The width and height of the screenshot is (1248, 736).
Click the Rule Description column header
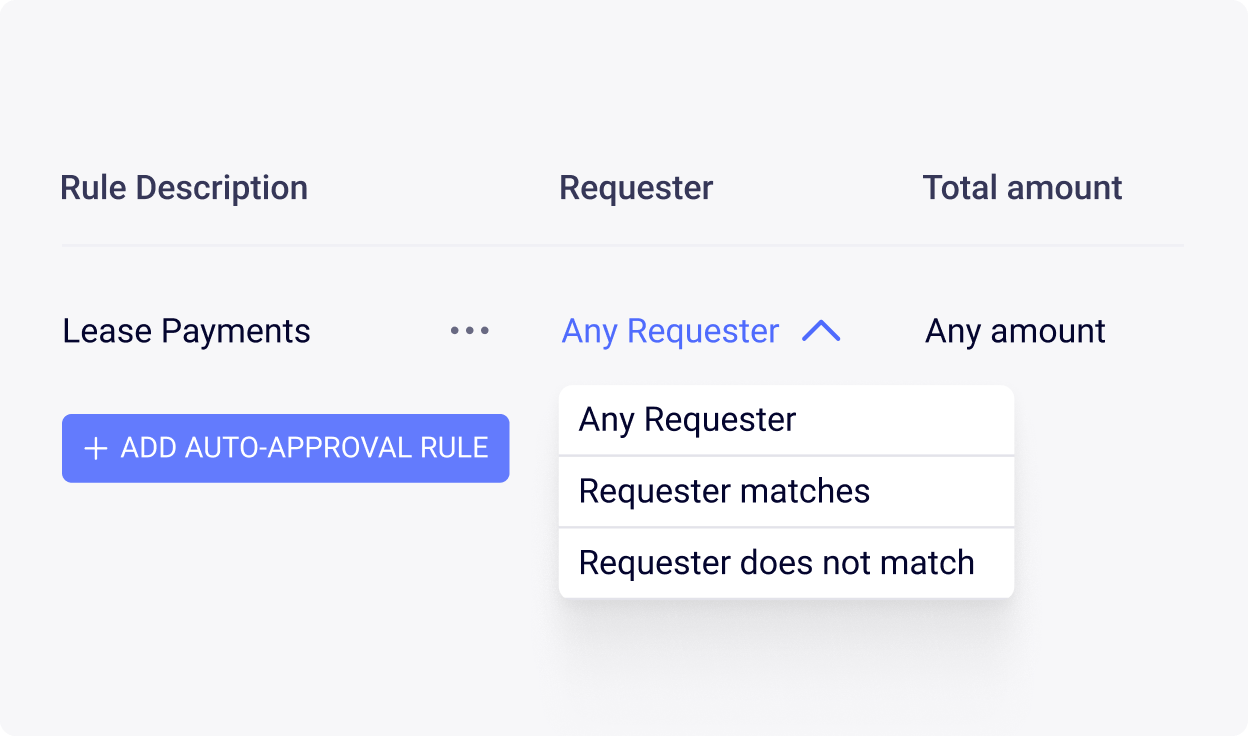click(x=184, y=187)
